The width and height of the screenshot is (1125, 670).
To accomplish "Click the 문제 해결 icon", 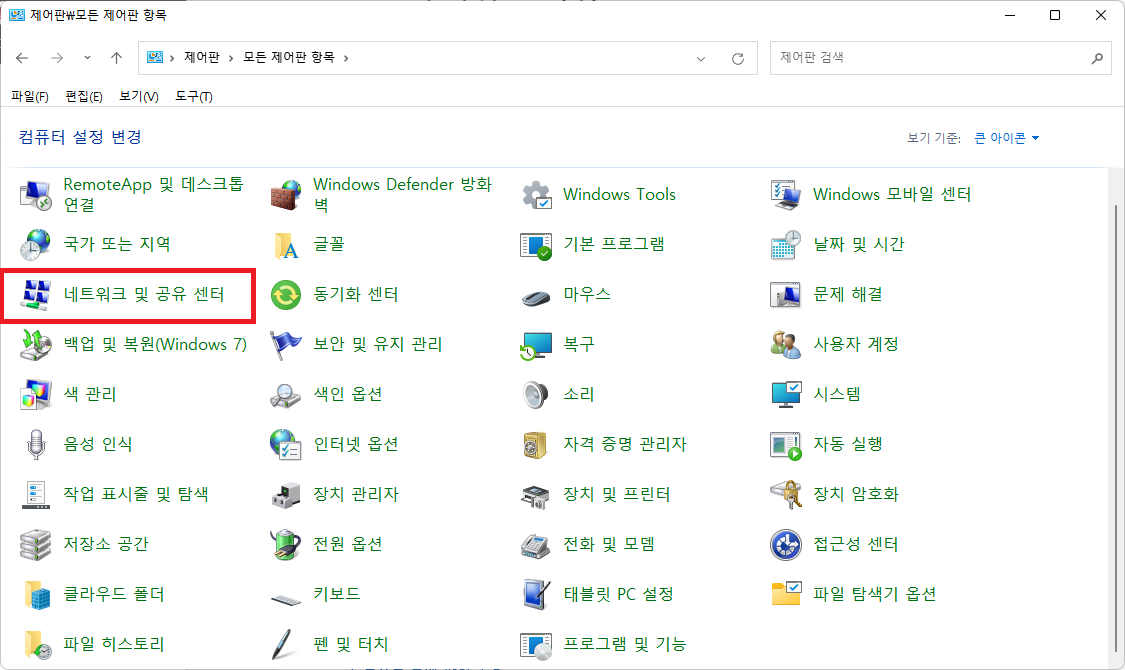I will pyautogui.click(x=786, y=295).
